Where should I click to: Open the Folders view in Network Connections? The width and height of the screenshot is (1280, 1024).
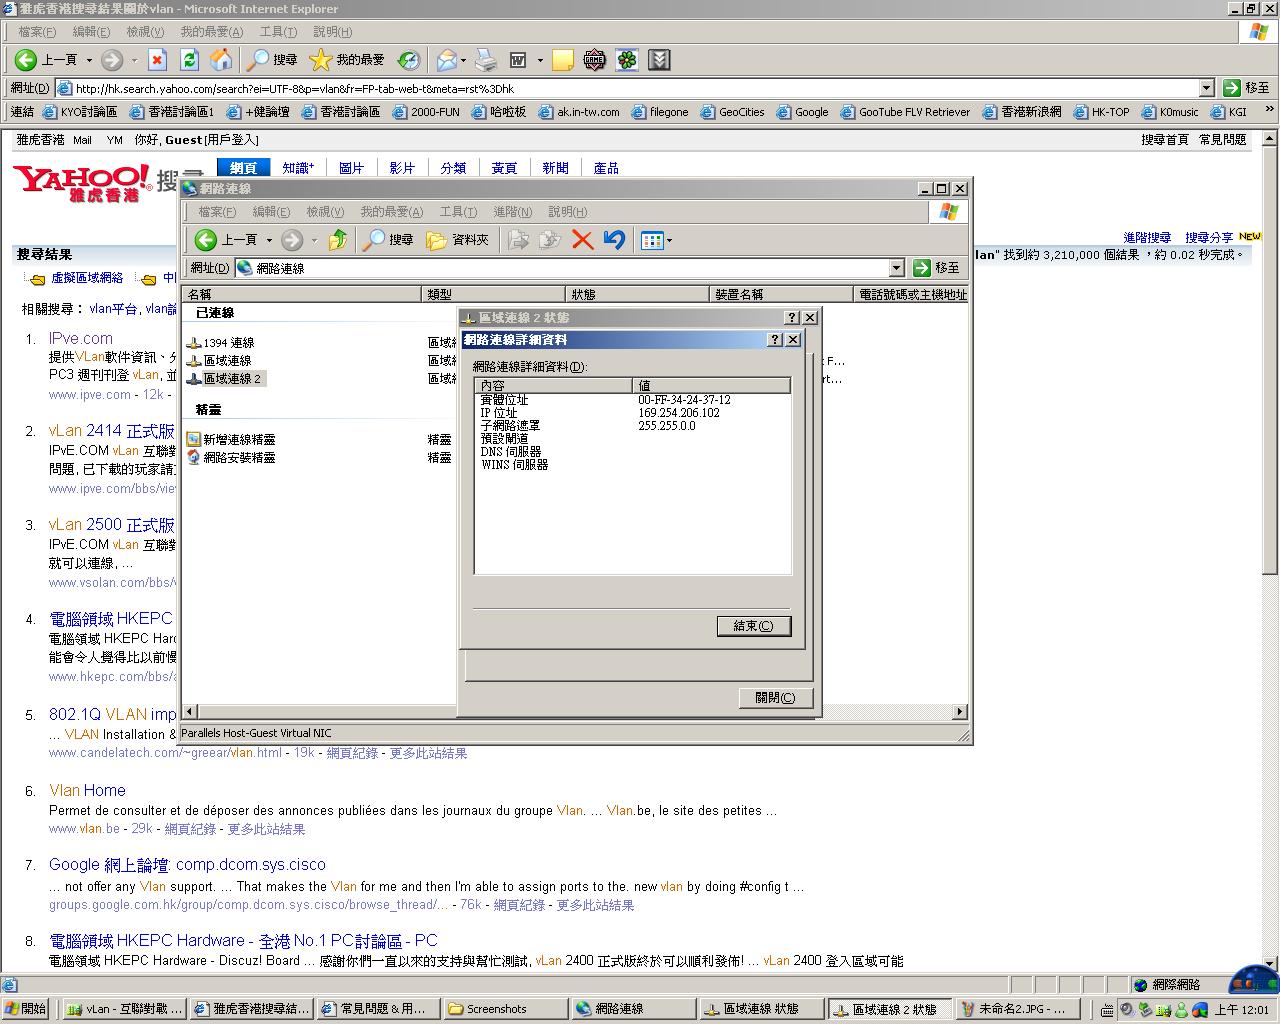pyautogui.click(x=458, y=240)
